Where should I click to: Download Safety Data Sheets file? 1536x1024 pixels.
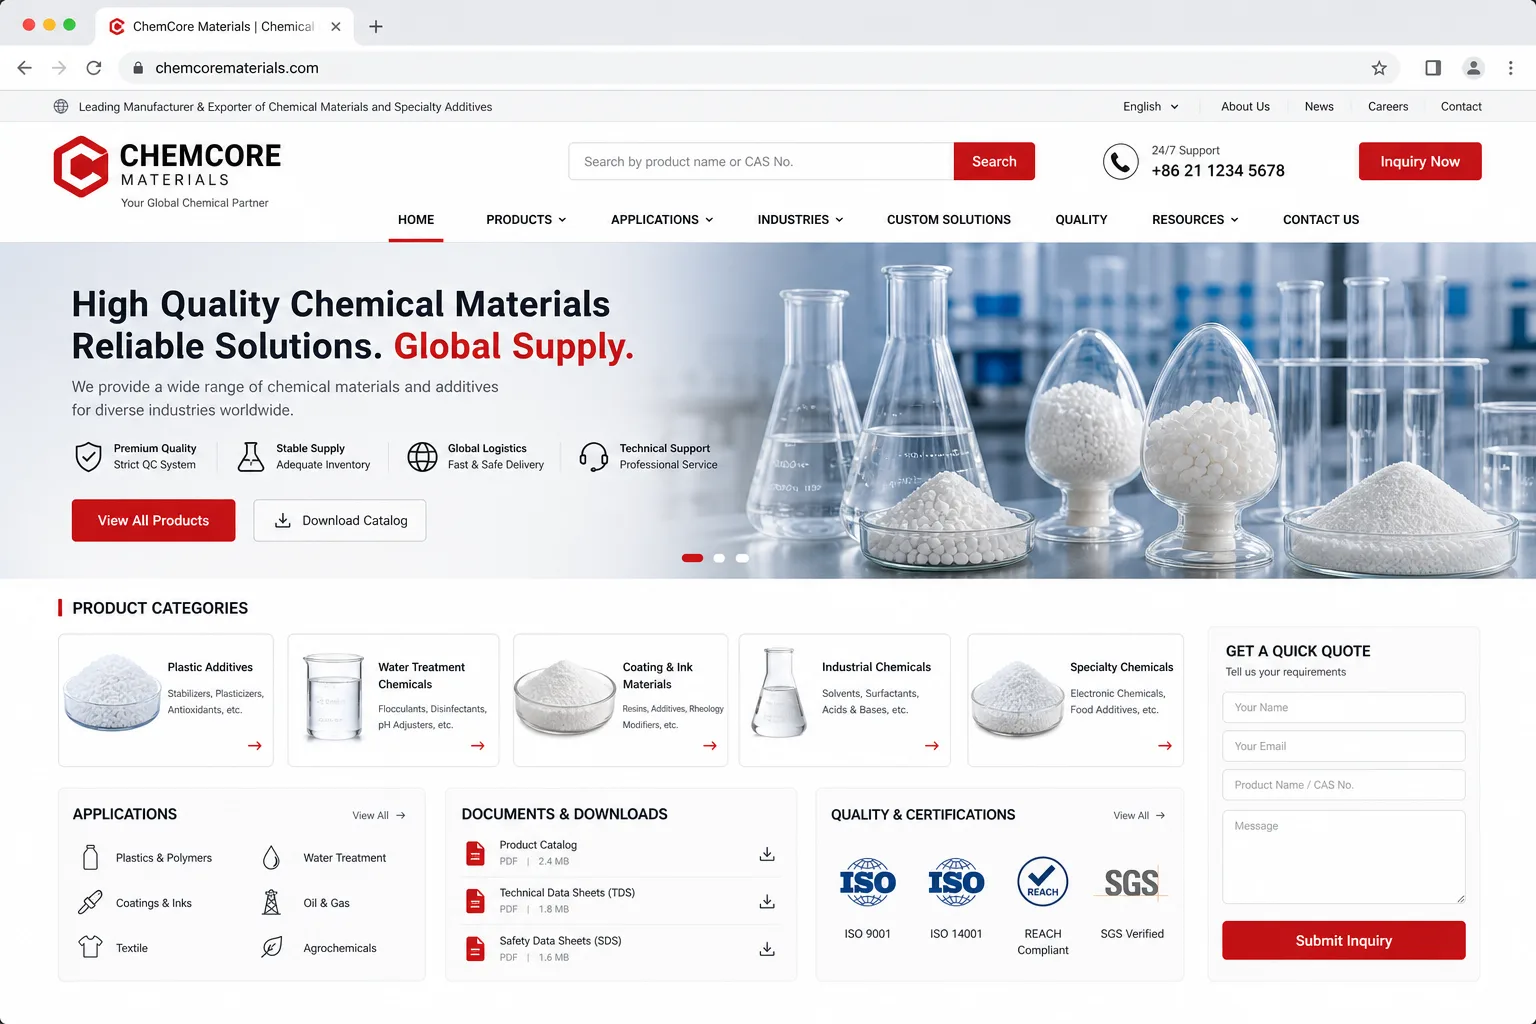coord(767,949)
